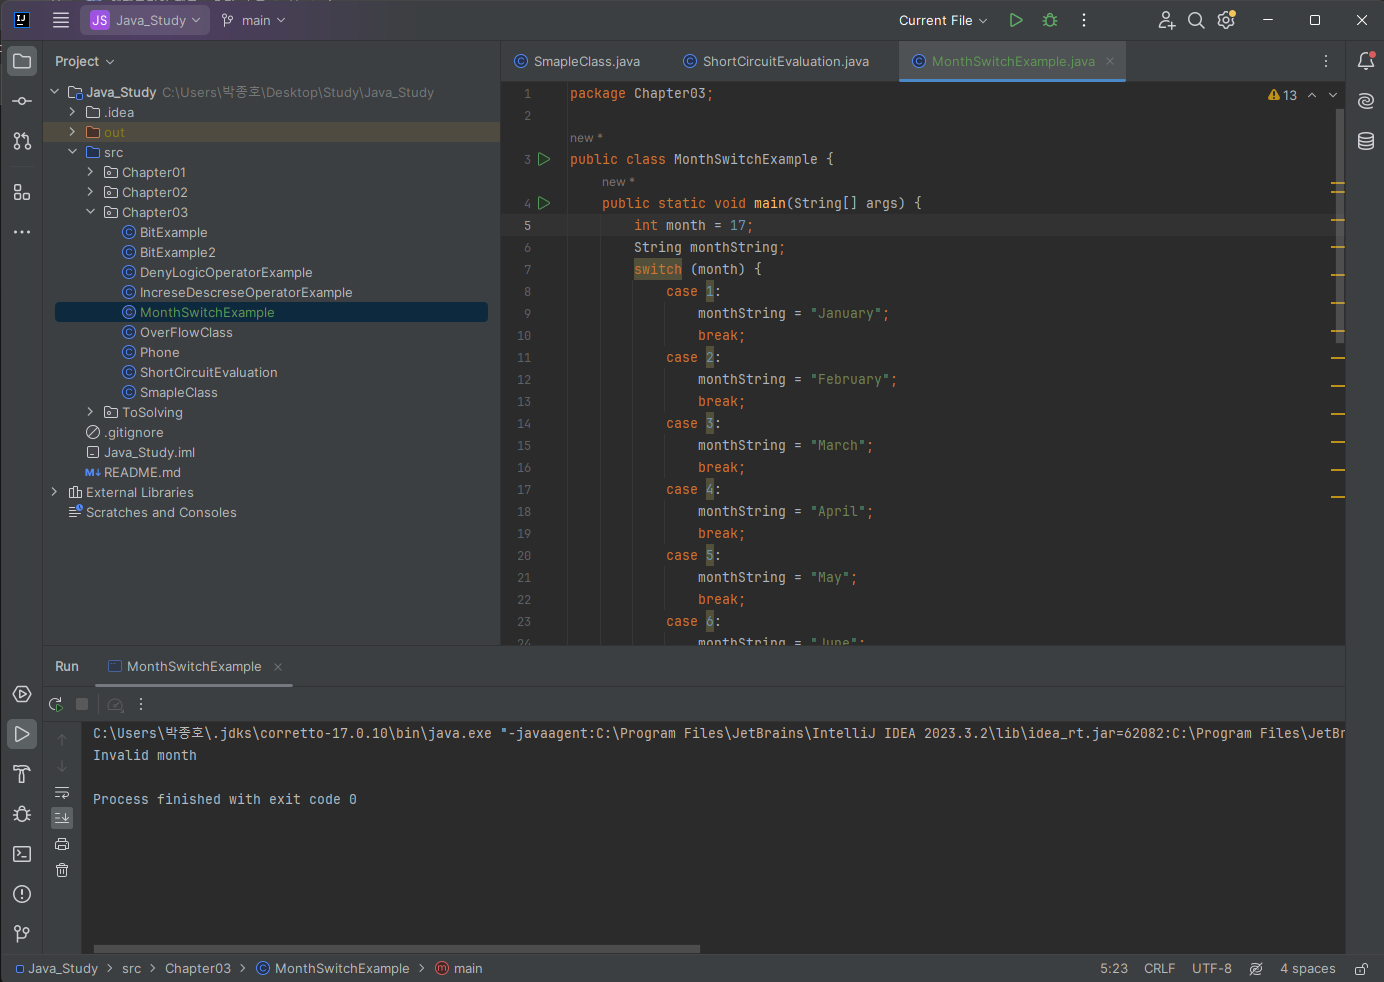
Task: Click the Rerun icon in Run panel
Action: pyautogui.click(x=56, y=704)
